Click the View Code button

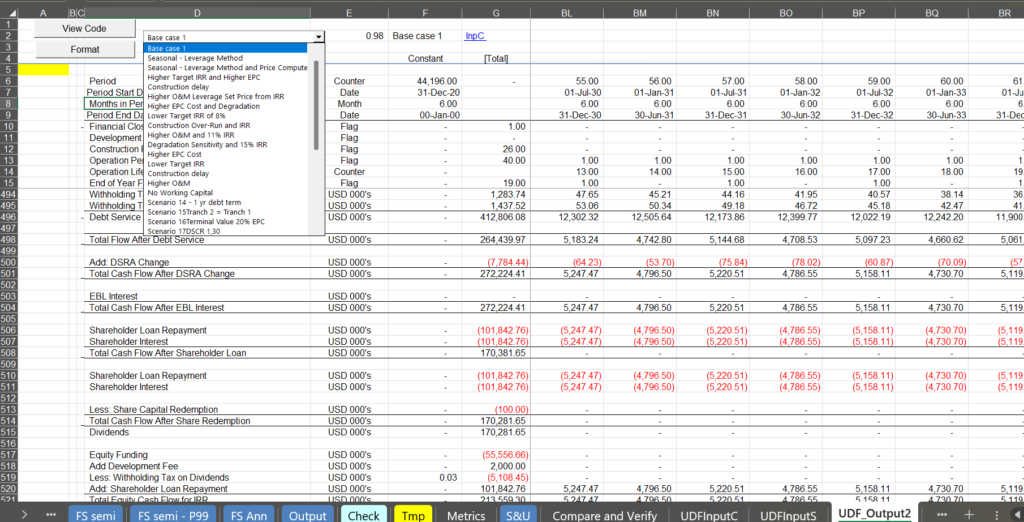coord(84,28)
